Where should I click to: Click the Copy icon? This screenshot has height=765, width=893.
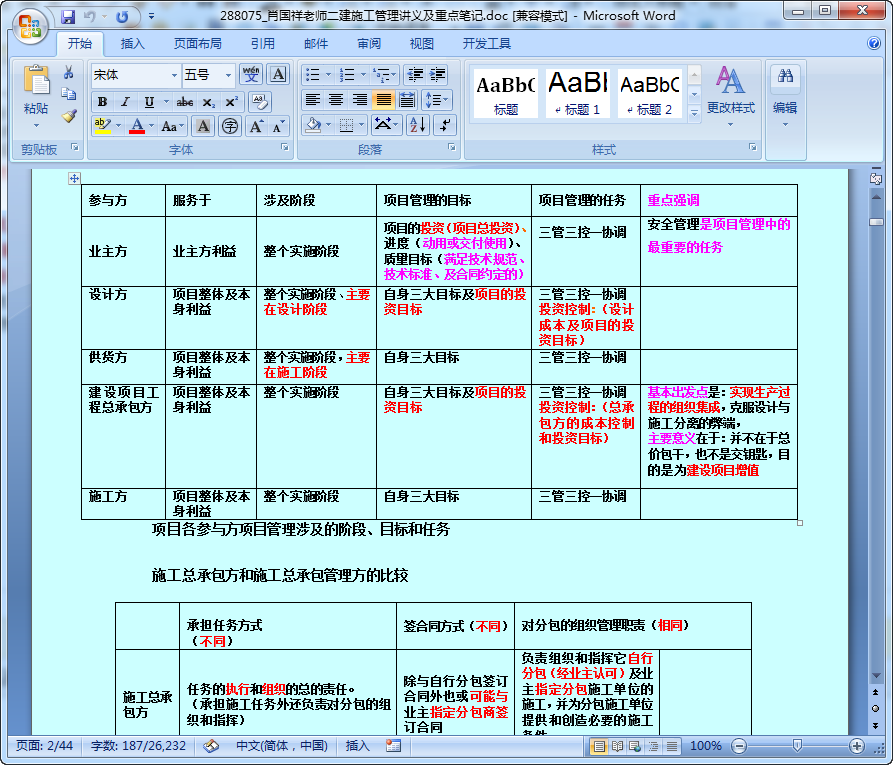tap(69, 94)
